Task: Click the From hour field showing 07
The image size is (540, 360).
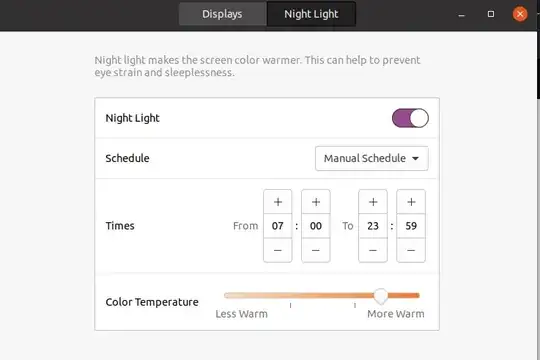Action: pos(278,226)
